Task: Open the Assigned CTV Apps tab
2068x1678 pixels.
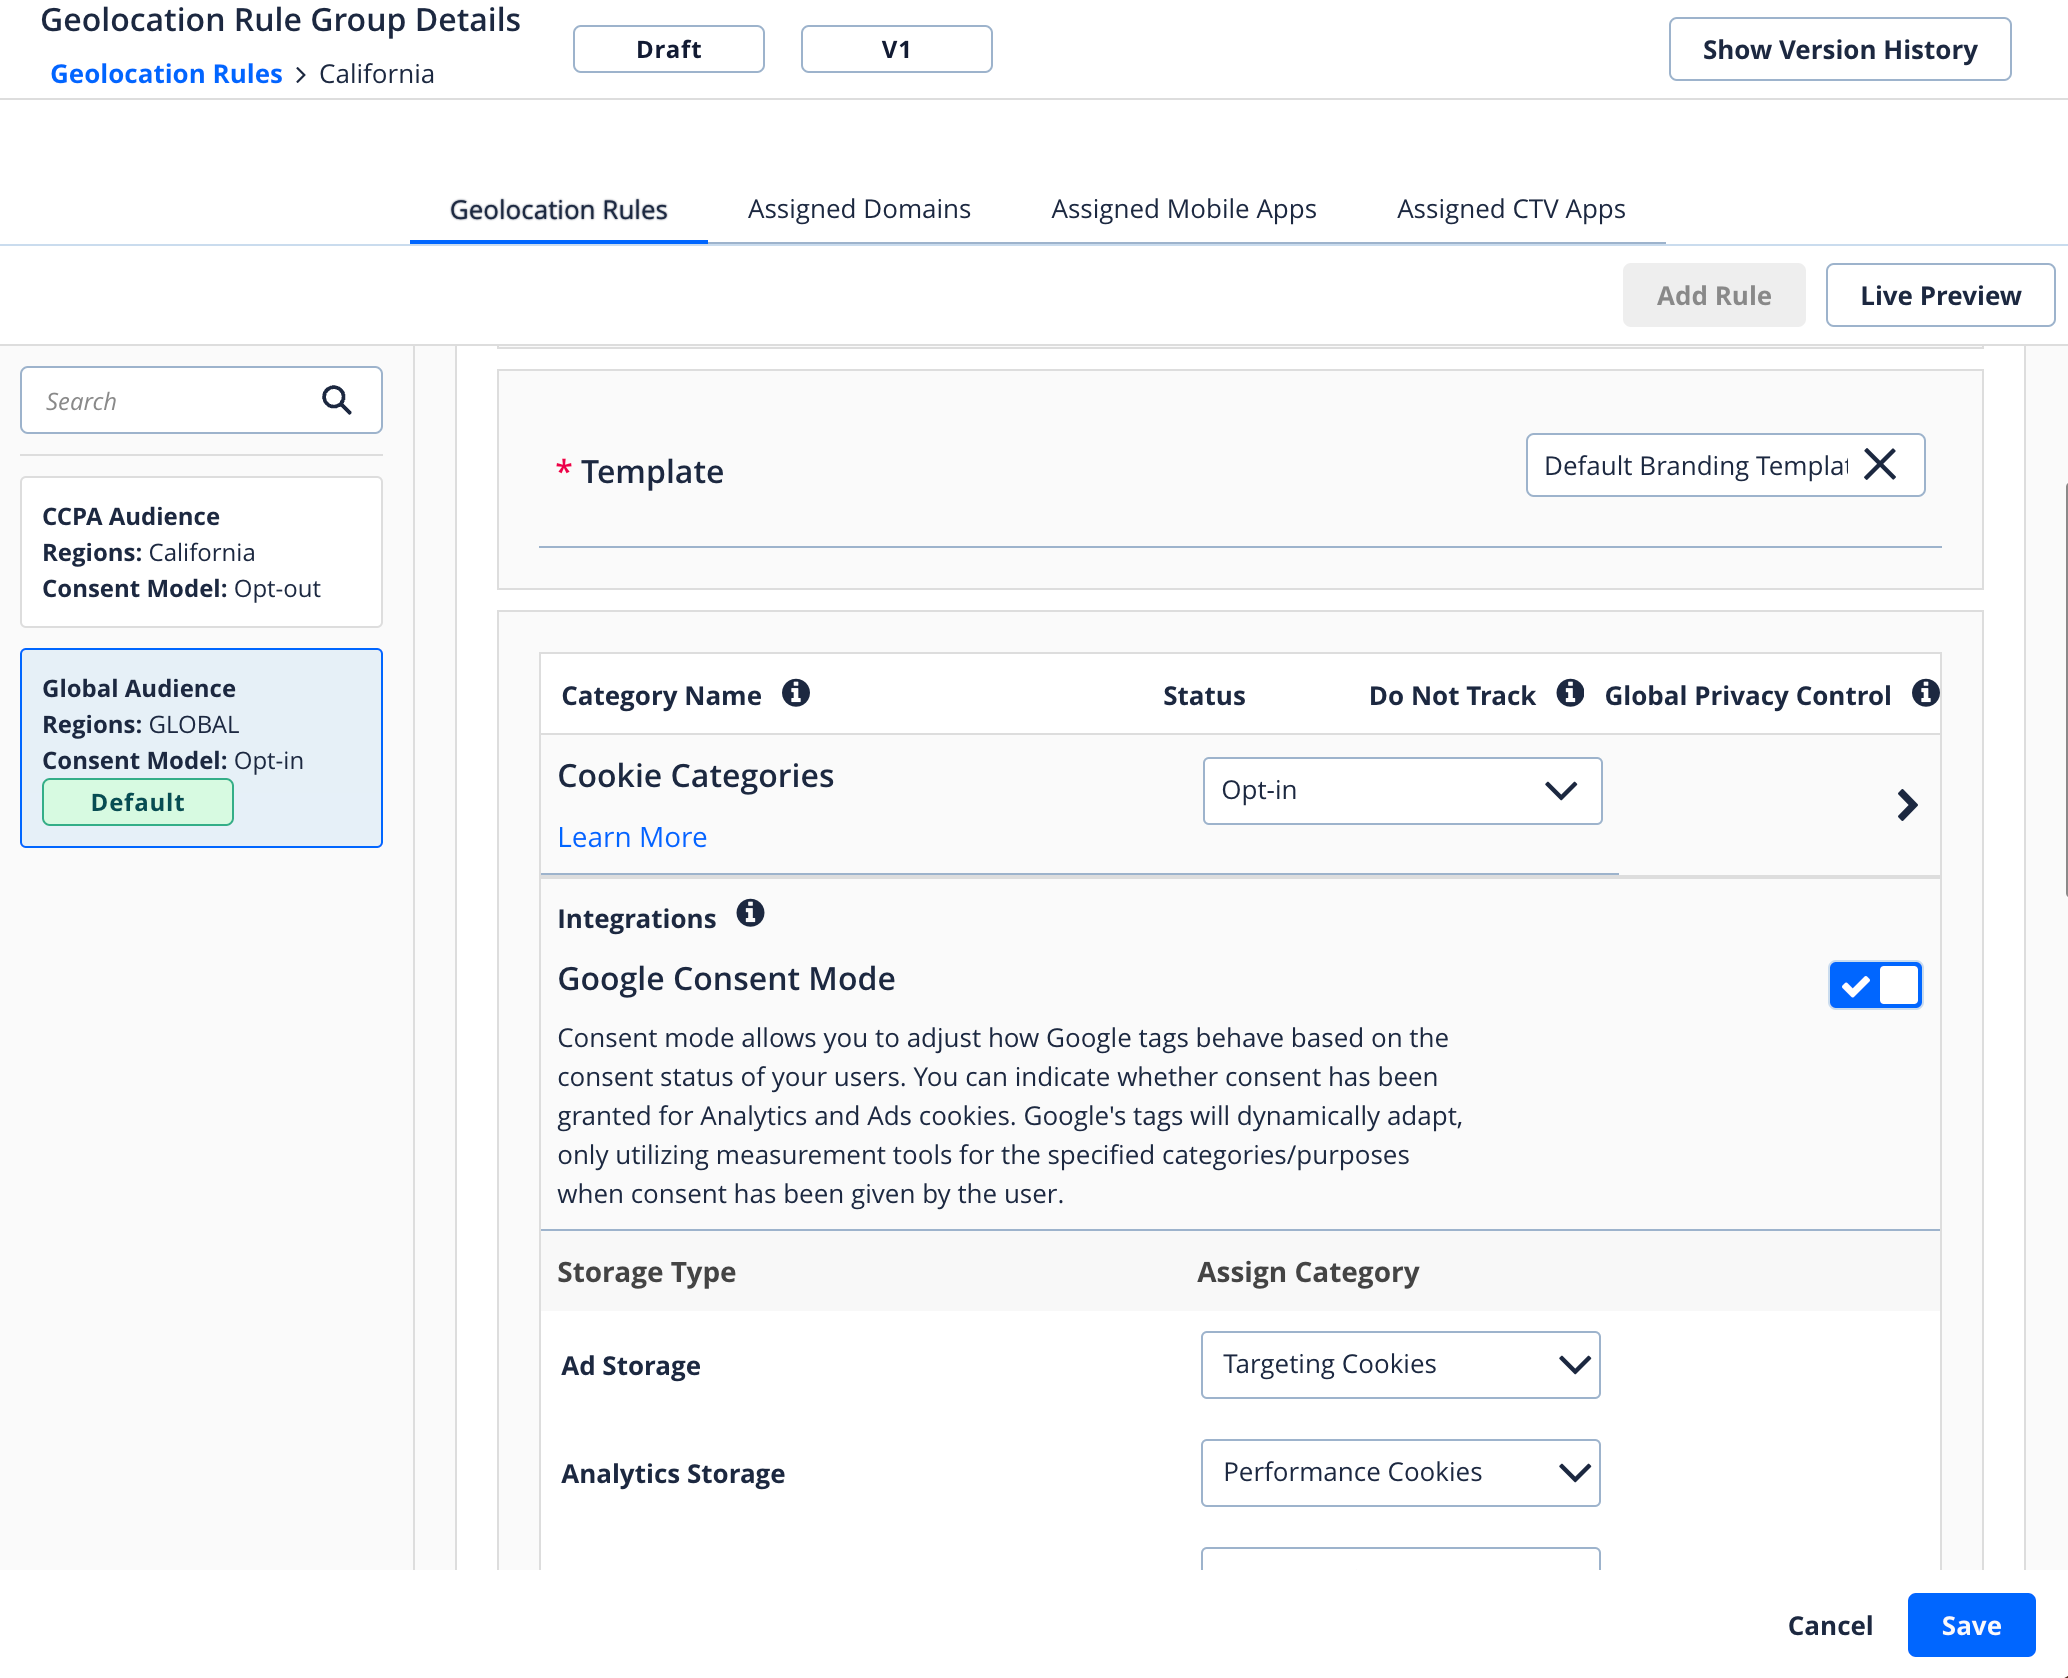Action: coord(1510,209)
